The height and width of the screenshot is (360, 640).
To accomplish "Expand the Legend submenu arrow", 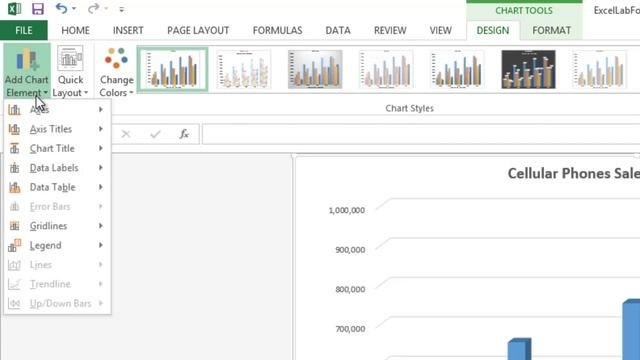I will click(101, 245).
